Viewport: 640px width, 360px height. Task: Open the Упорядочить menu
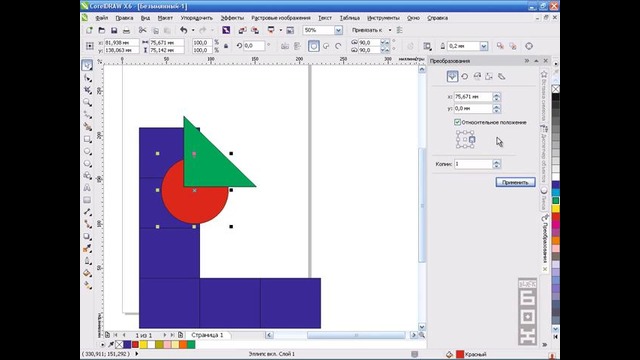click(197, 18)
